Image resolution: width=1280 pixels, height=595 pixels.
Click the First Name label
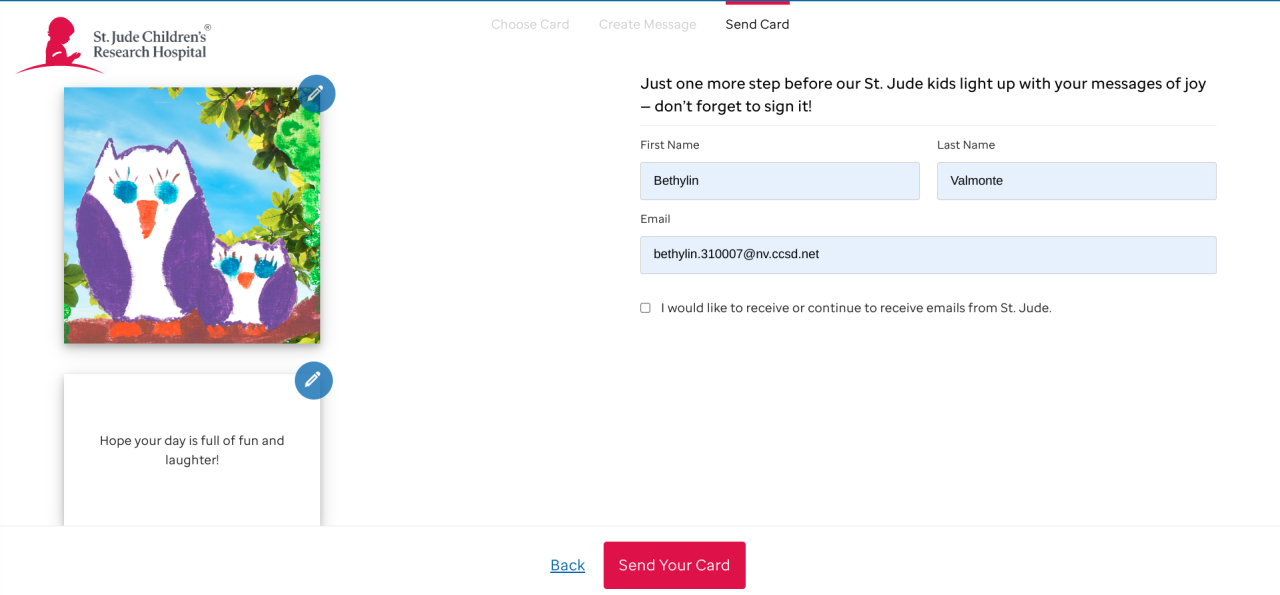[670, 145]
